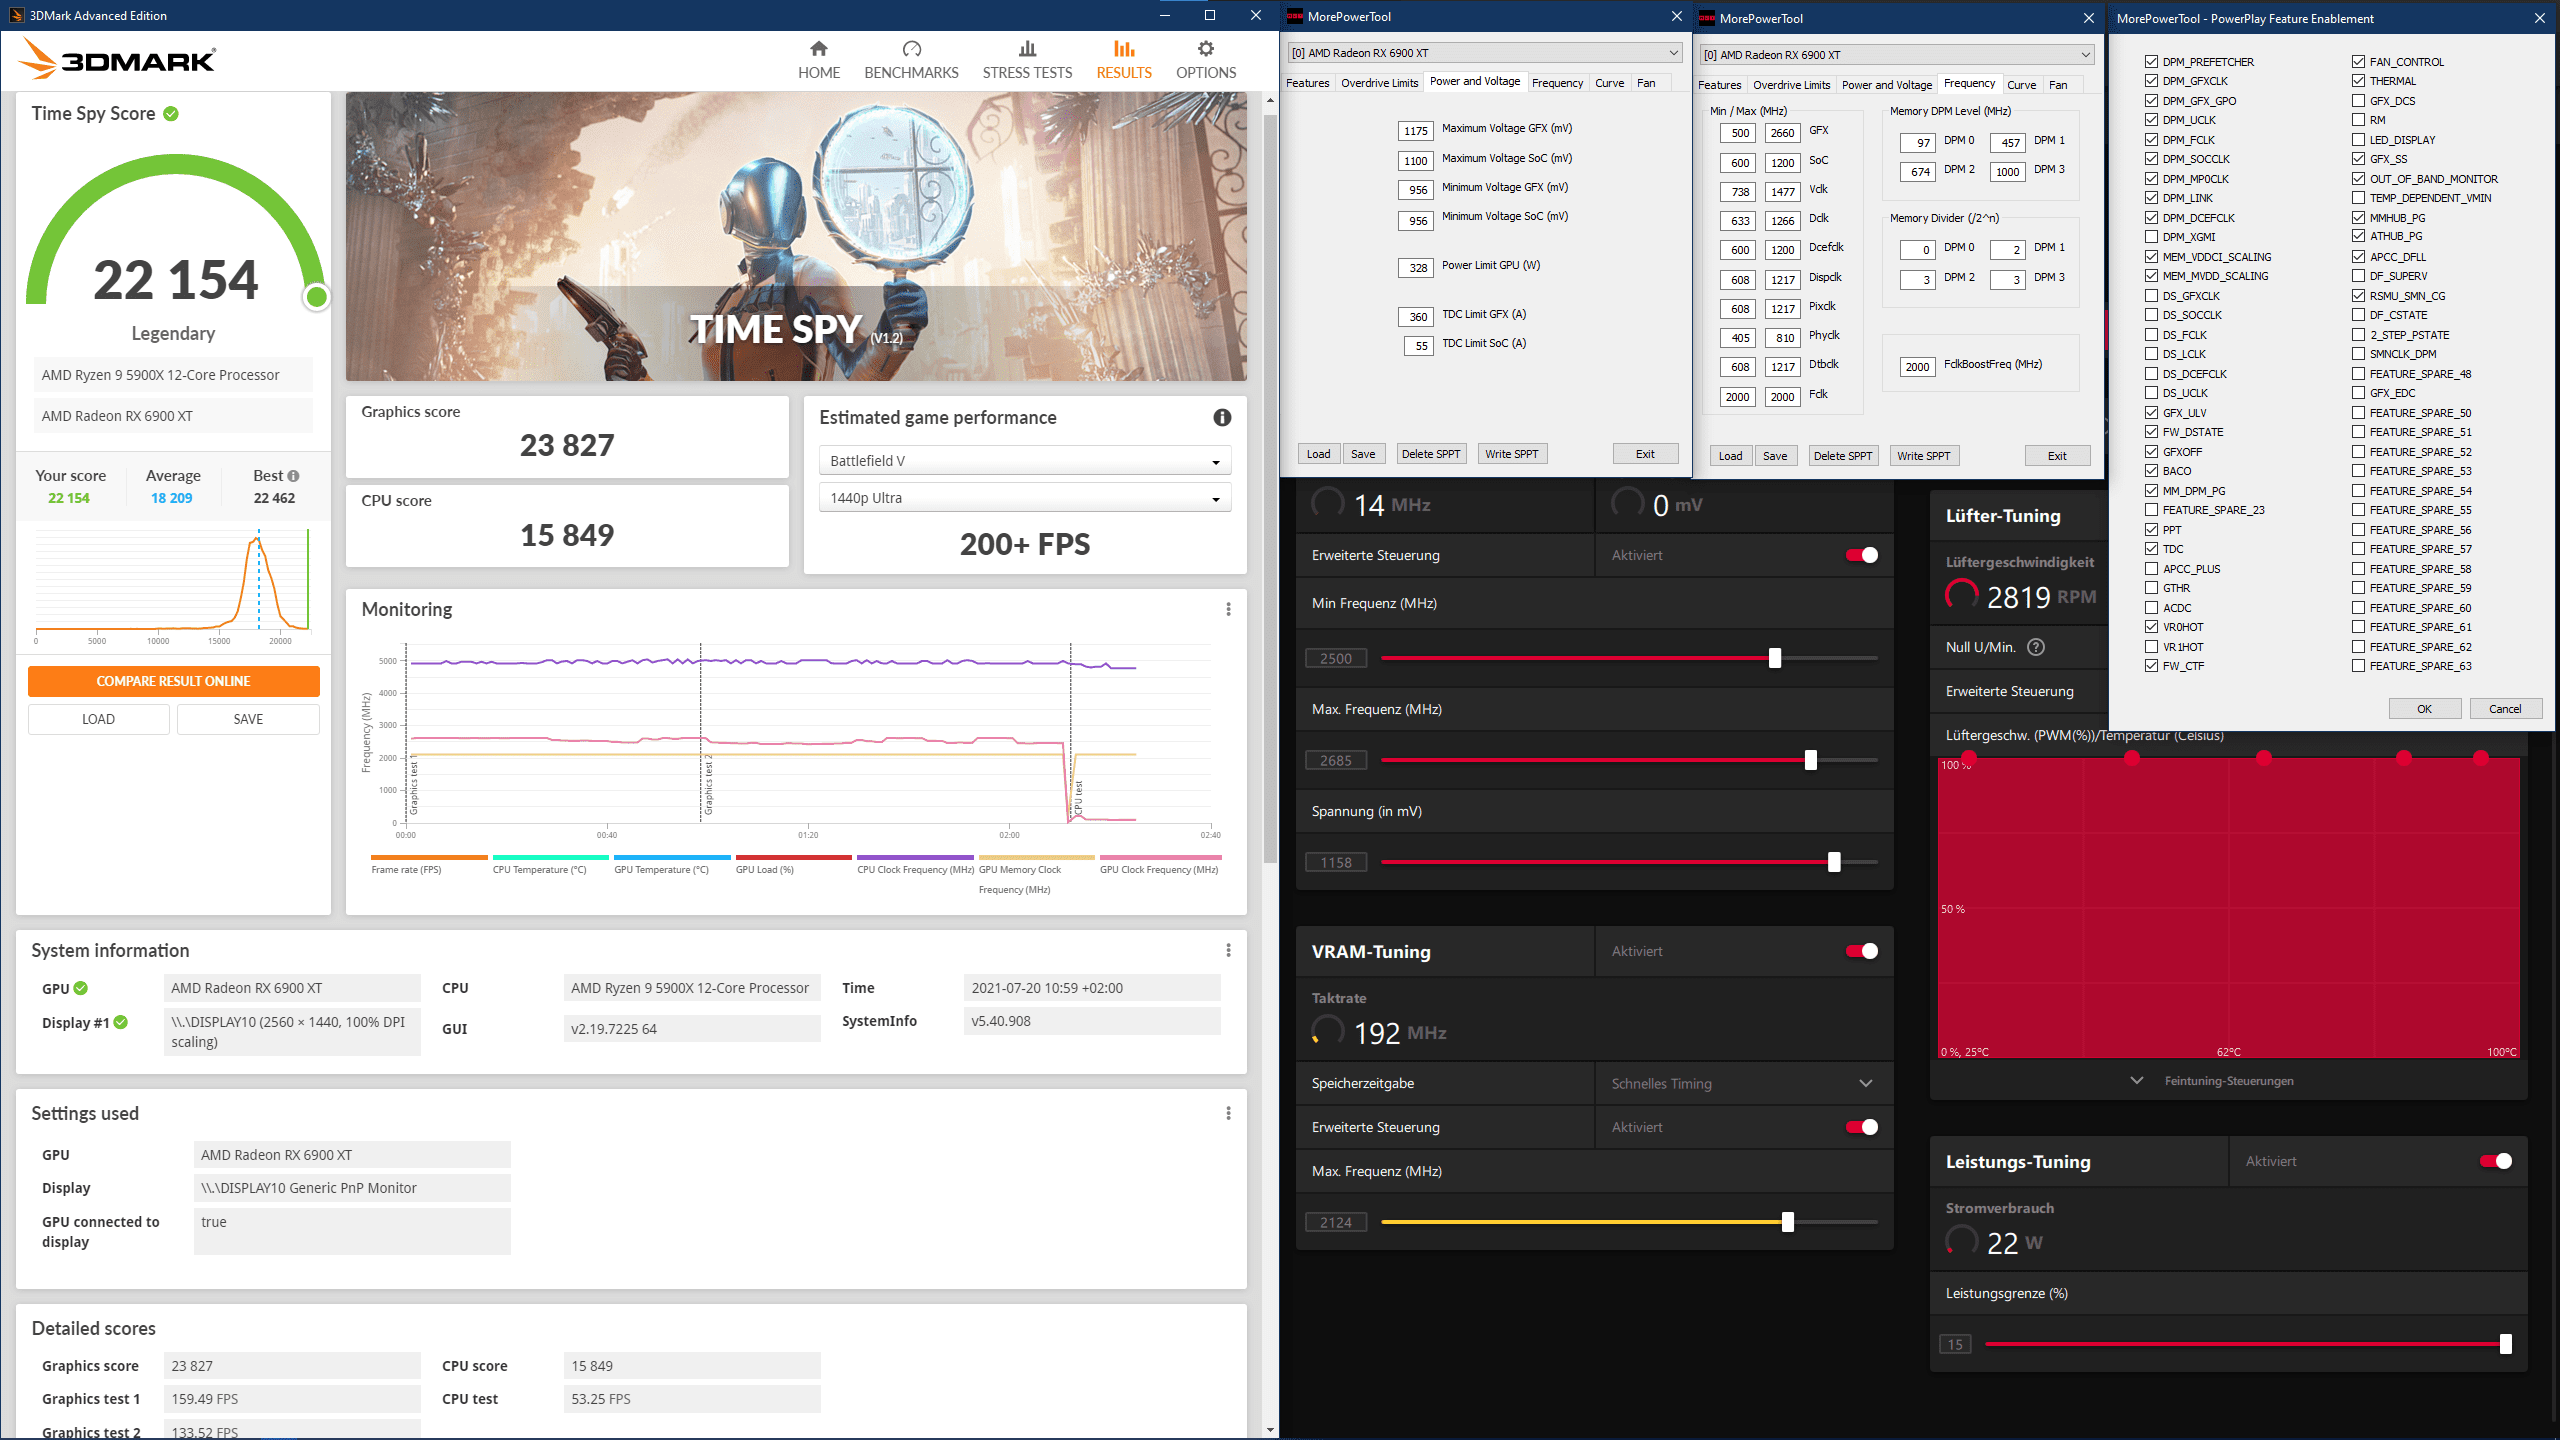Viewport: 2560px width, 1440px height.
Task: Open Monitoring panel three-dot menu
Action: [x=1228, y=609]
